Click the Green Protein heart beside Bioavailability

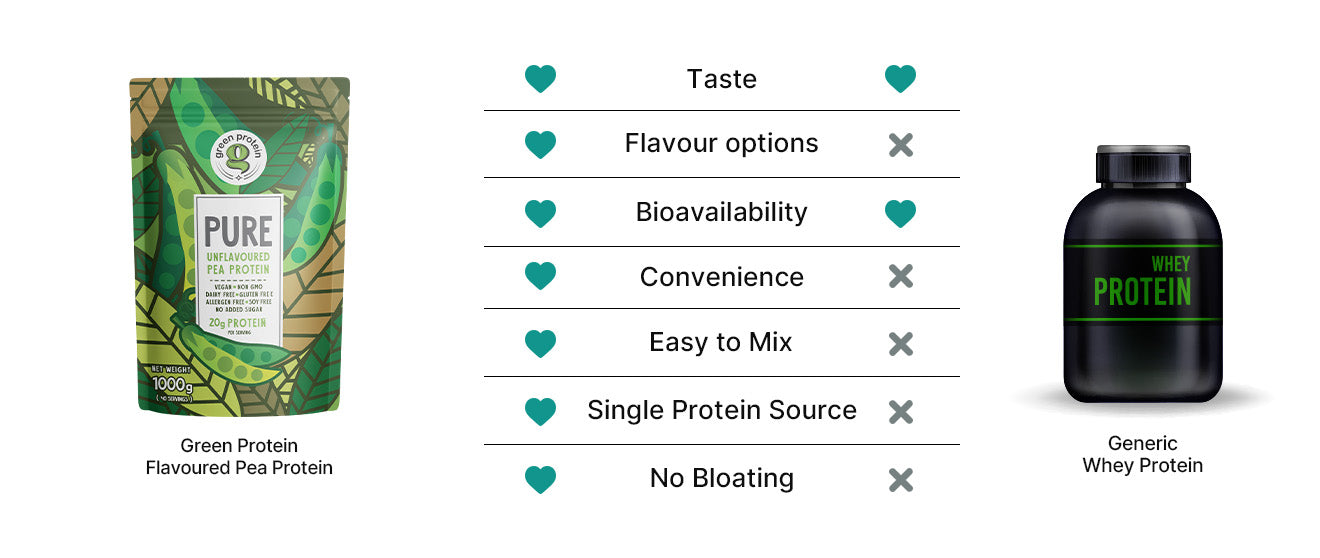(540, 213)
